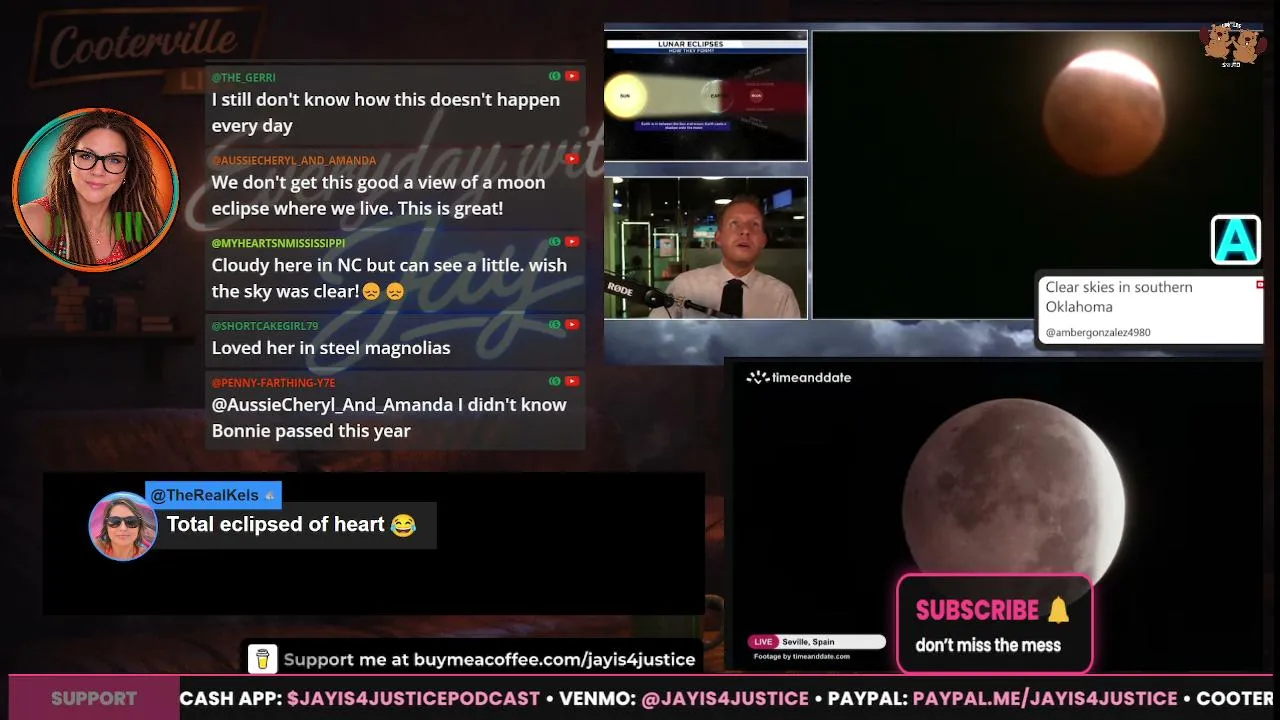Viewport: 1280px width, 720px height.
Task: Click the message 'I still don't know how this doesn't happen every day'
Action: coord(386,113)
